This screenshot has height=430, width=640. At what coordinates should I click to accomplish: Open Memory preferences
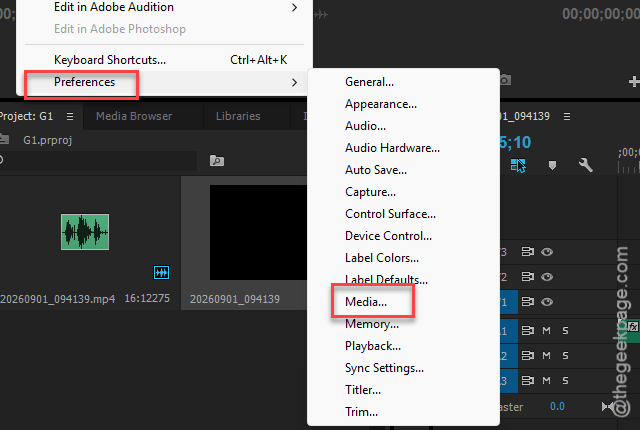372,324
